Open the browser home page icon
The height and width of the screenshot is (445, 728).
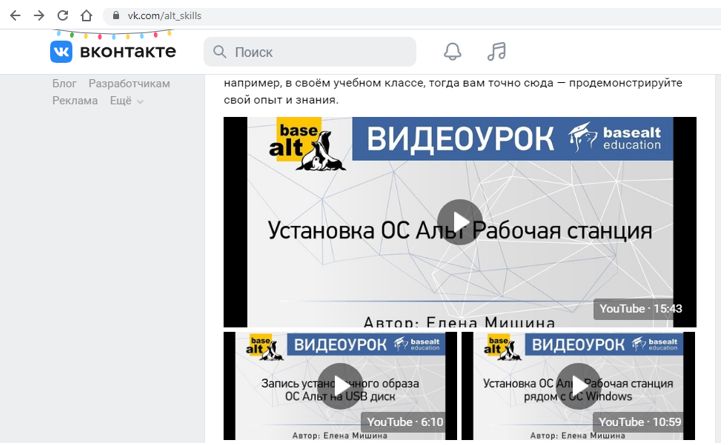tap(86, 15)
